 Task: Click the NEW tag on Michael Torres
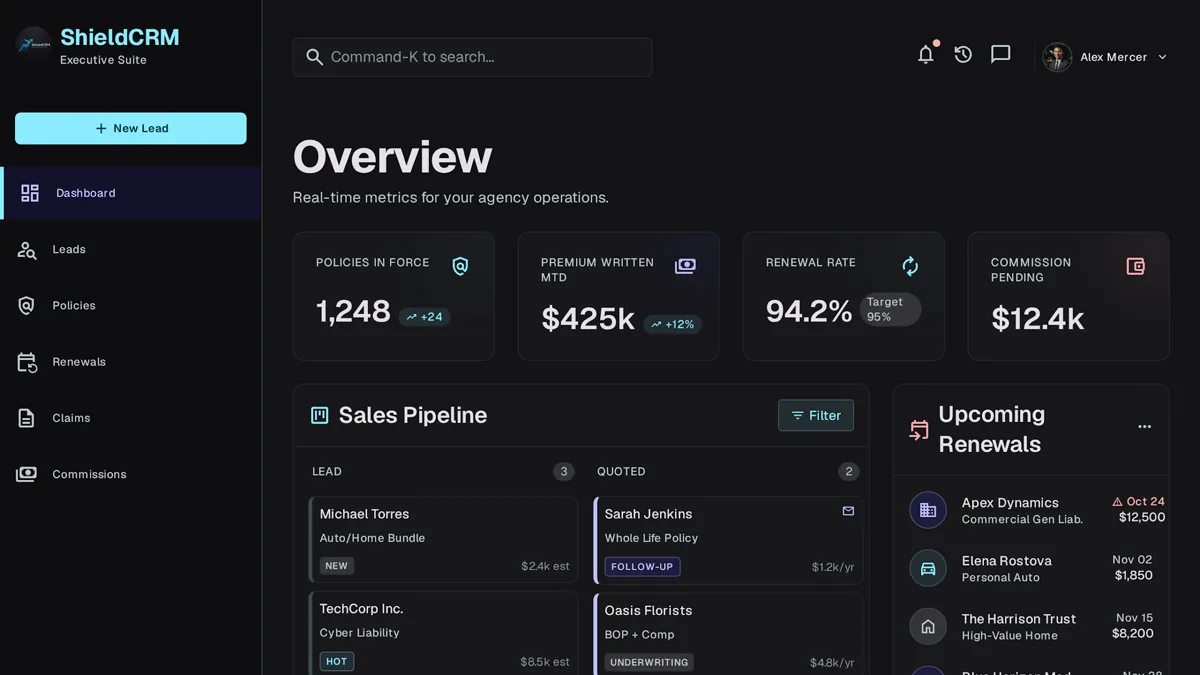(337, 566)
